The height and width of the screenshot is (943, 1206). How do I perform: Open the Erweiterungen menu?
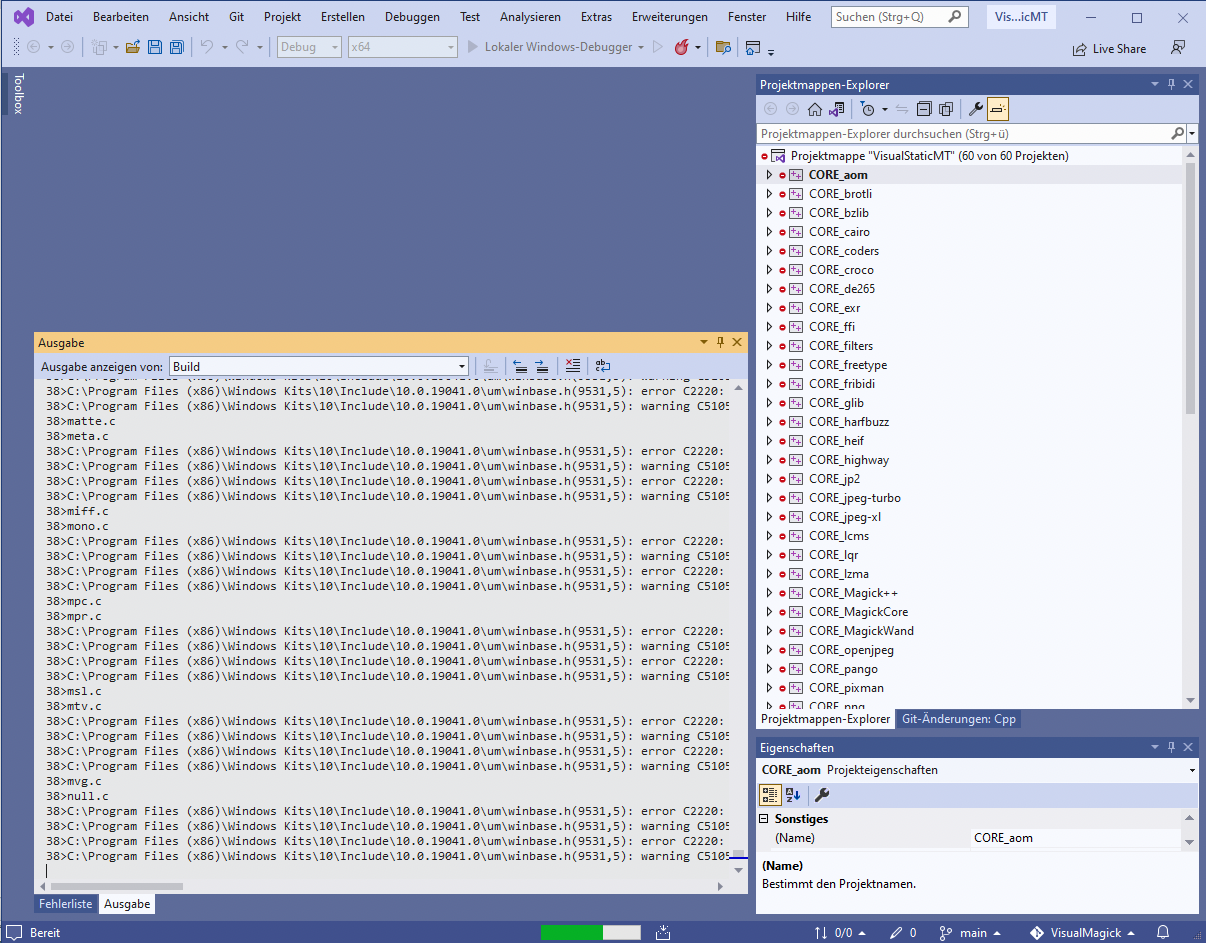coord(670,17)
